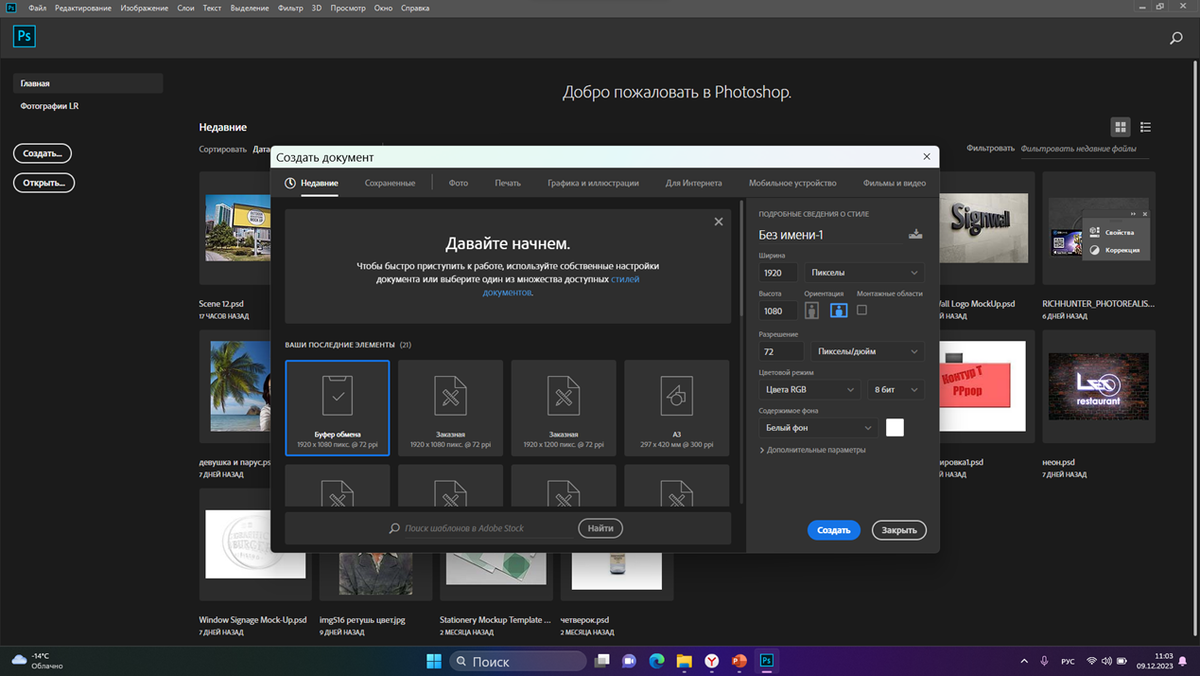Open Microsoft Edge from taskbar
Image resolution: width=1200 pixels, height=676 pixels.
(657, 661)
